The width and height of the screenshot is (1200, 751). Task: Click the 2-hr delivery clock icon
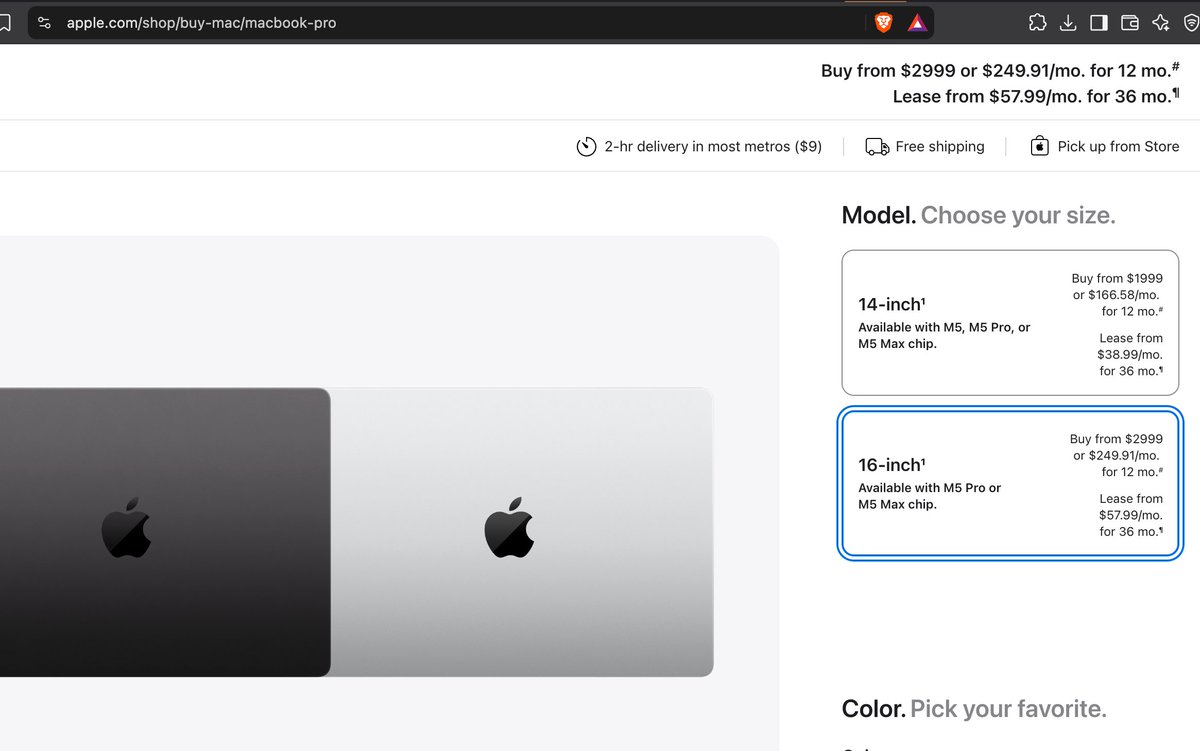587,147
